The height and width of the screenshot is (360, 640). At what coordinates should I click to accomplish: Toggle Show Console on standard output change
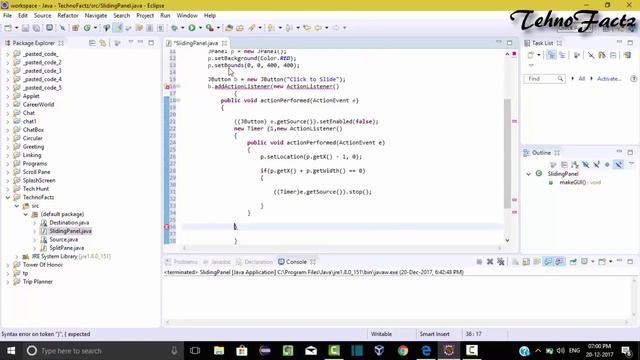[548, 262]
